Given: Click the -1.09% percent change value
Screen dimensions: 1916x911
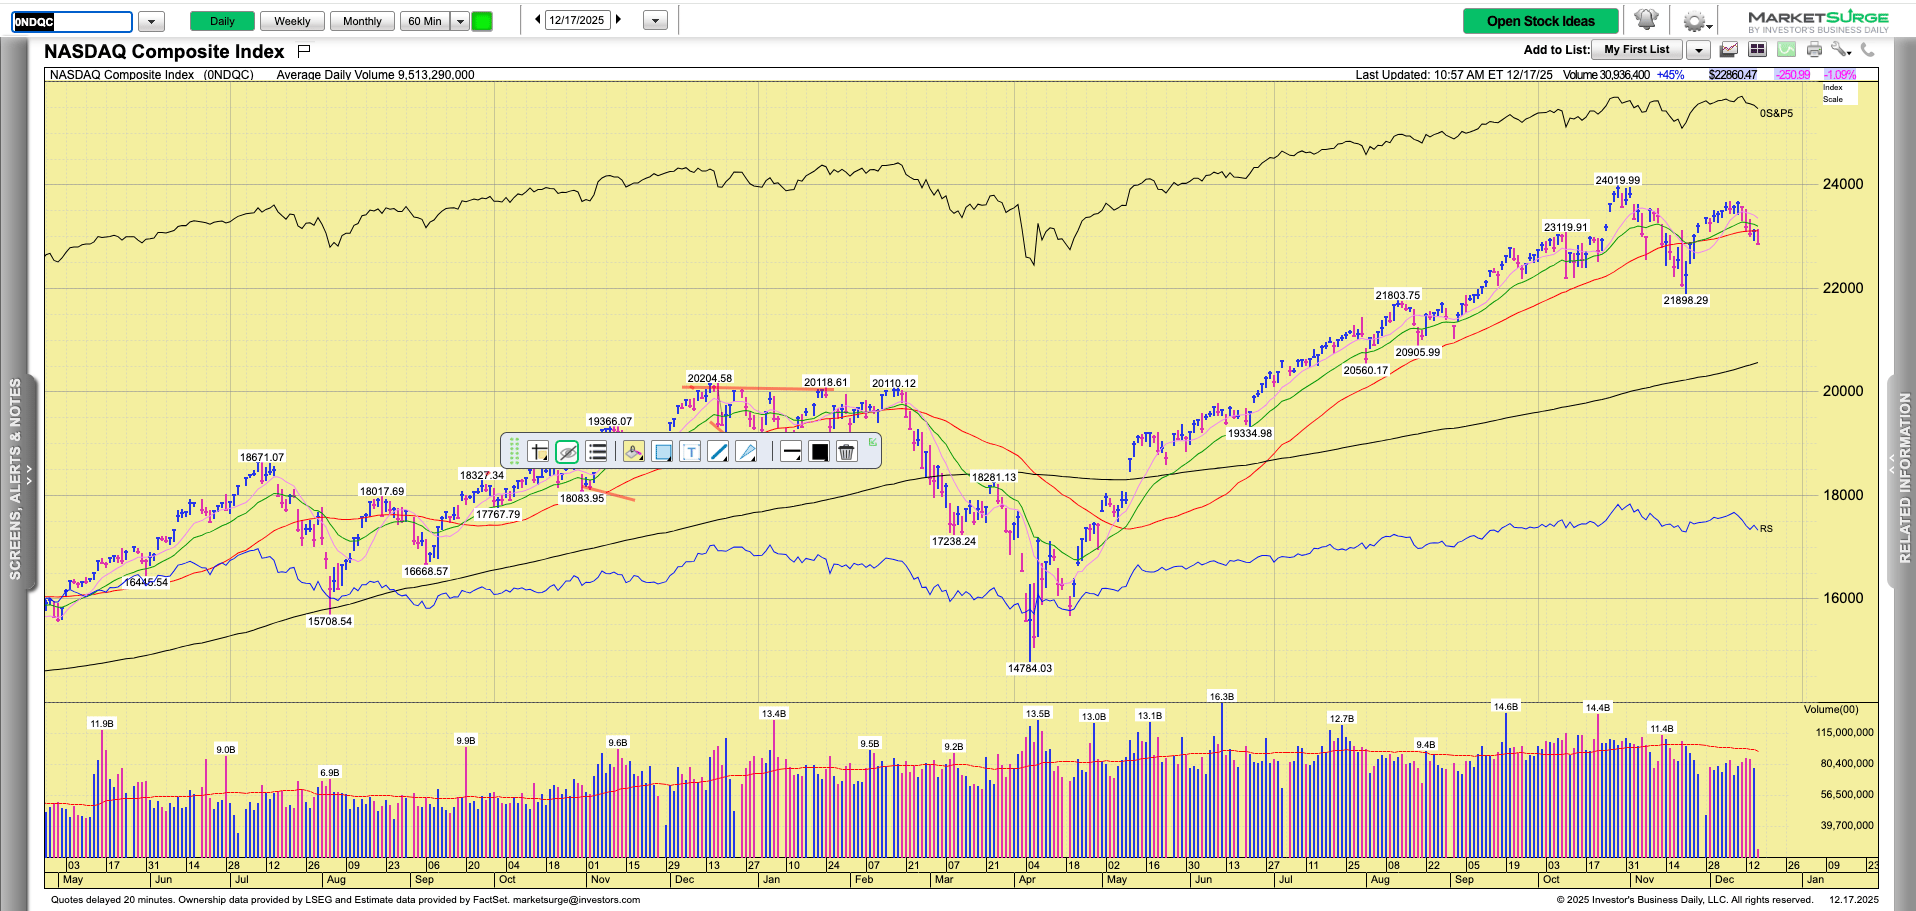Looking at the screenshot, I should (1839, 75).
